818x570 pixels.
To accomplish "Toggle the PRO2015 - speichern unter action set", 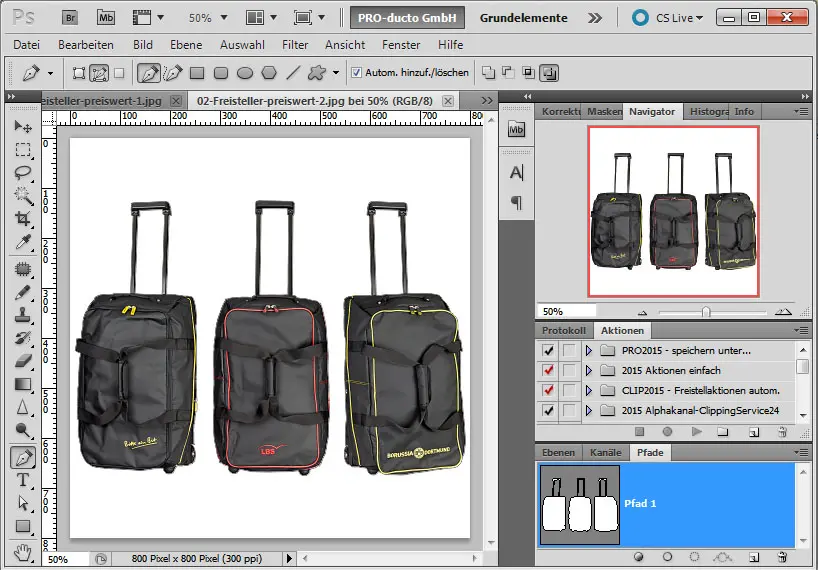I will point(548,350).
